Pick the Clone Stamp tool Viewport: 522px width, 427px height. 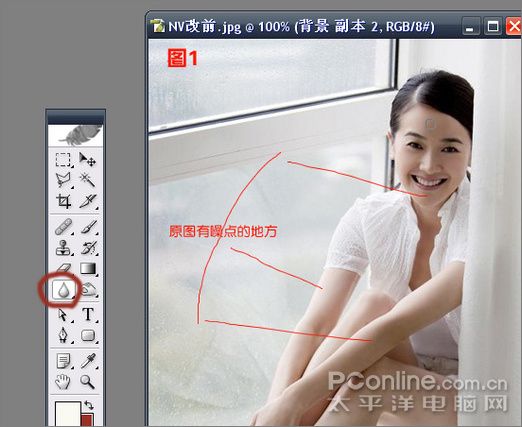[63, 248]
